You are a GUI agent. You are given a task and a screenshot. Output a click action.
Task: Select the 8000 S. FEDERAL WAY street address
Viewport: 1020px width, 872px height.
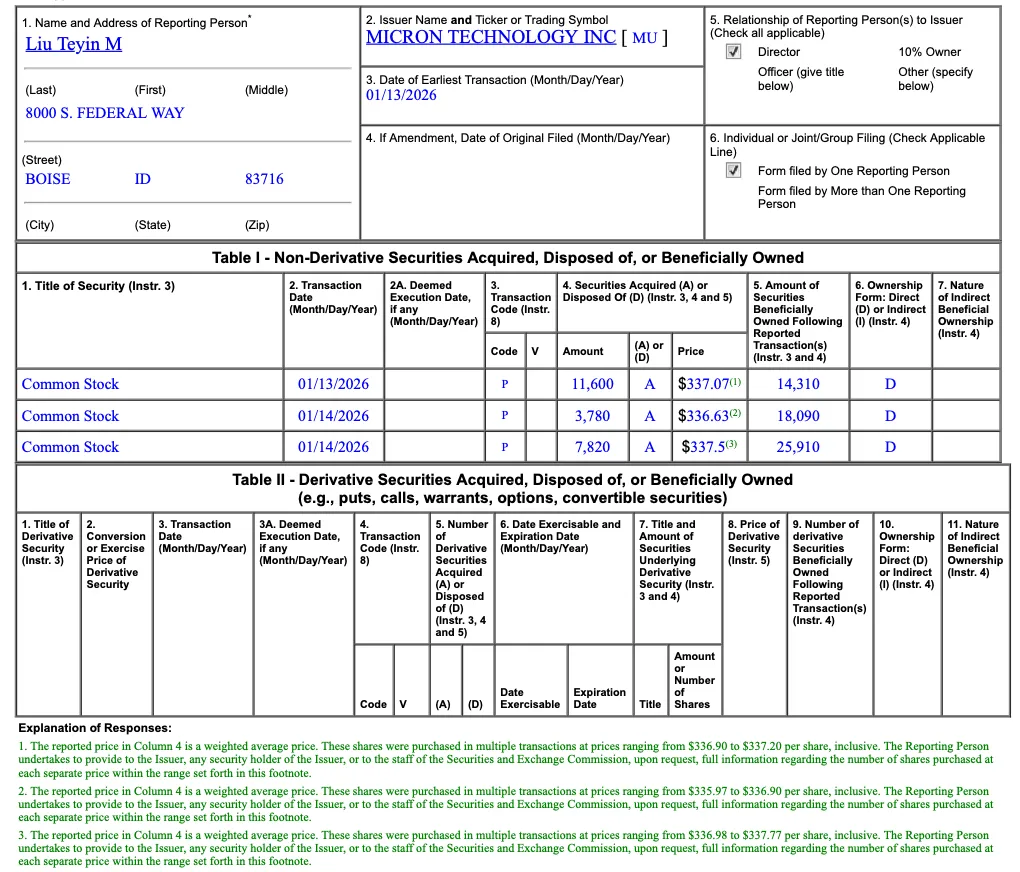(x=105, y=113)
